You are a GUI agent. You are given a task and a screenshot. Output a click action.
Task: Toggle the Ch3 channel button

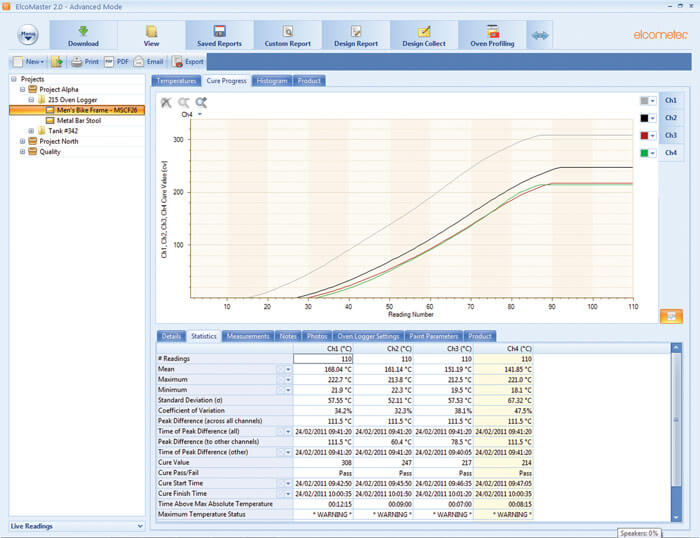[670, 135]
